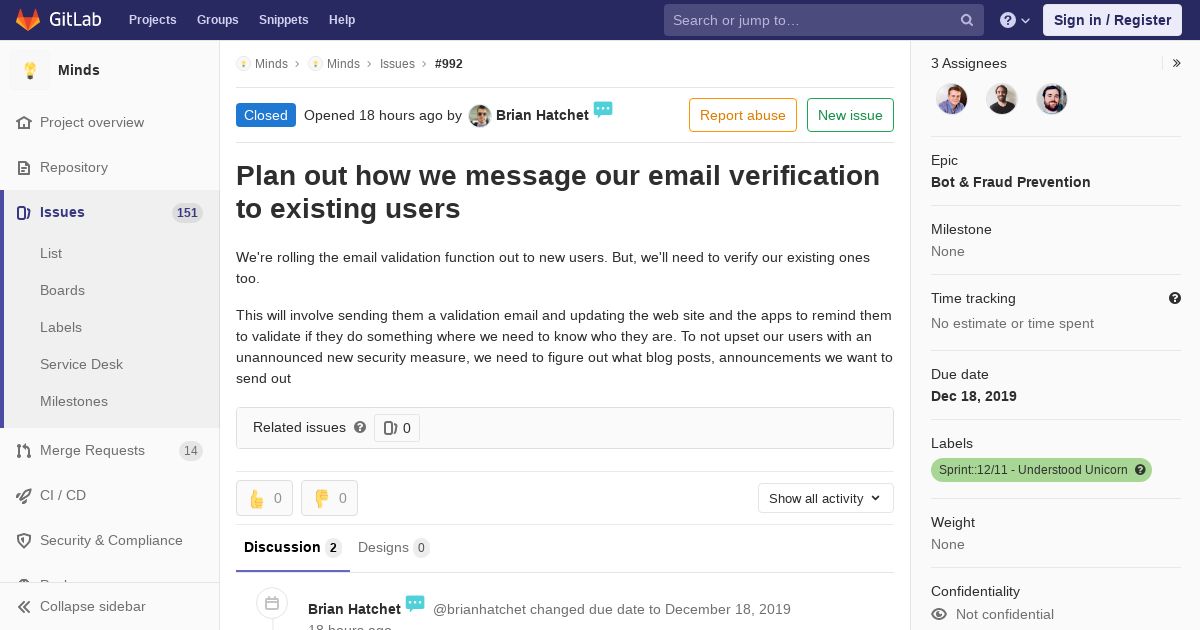This screenshot has width=1200, height=630.
Task: Open Boards in the sidebar
Action: pyautogui.click(x=62, y=290)
